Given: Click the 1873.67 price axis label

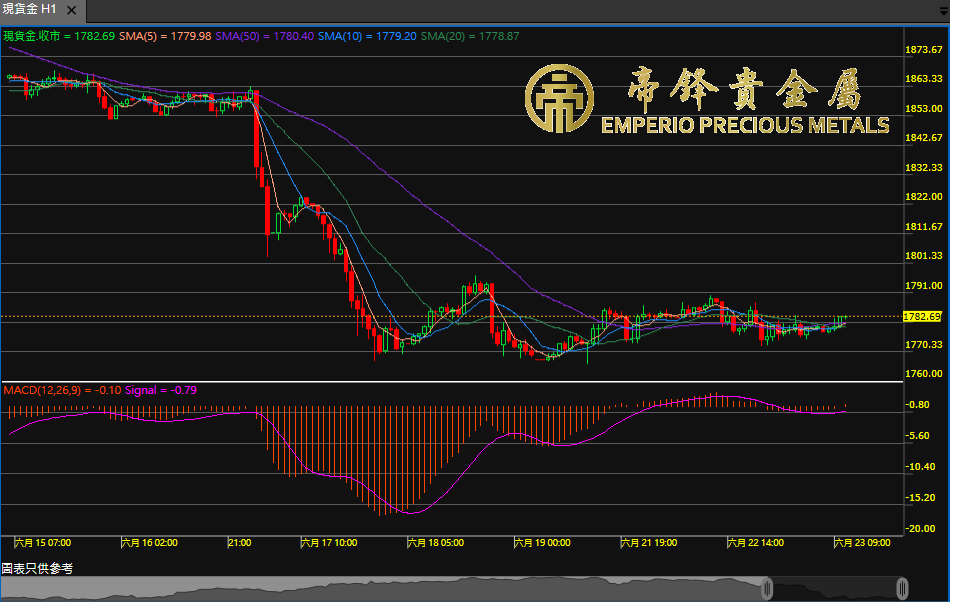Looking at the screenshot, I should (923, 50).
